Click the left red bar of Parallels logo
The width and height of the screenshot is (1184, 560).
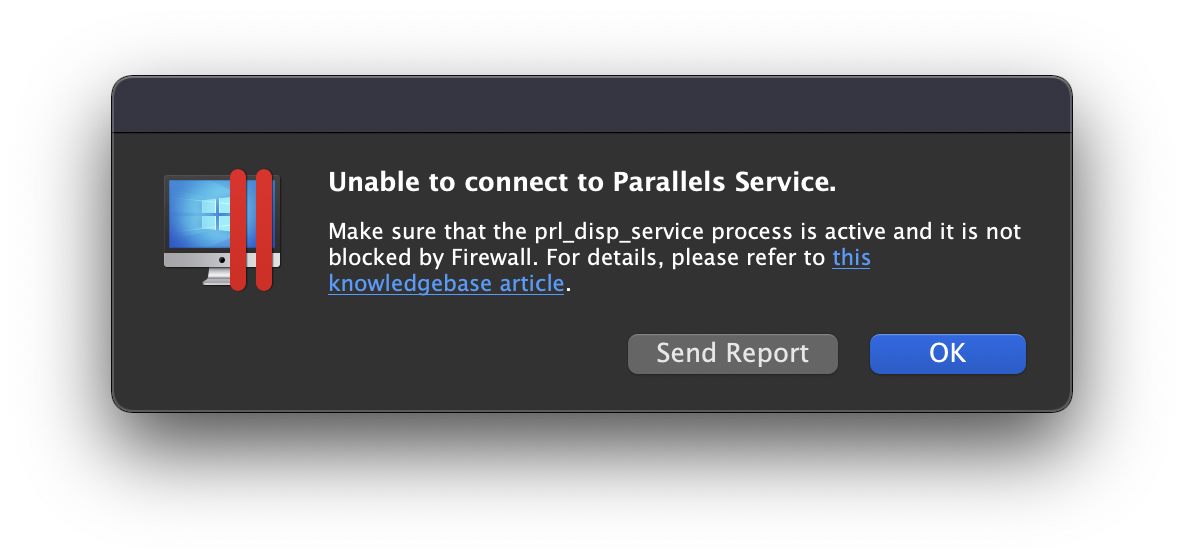[238, 230]
